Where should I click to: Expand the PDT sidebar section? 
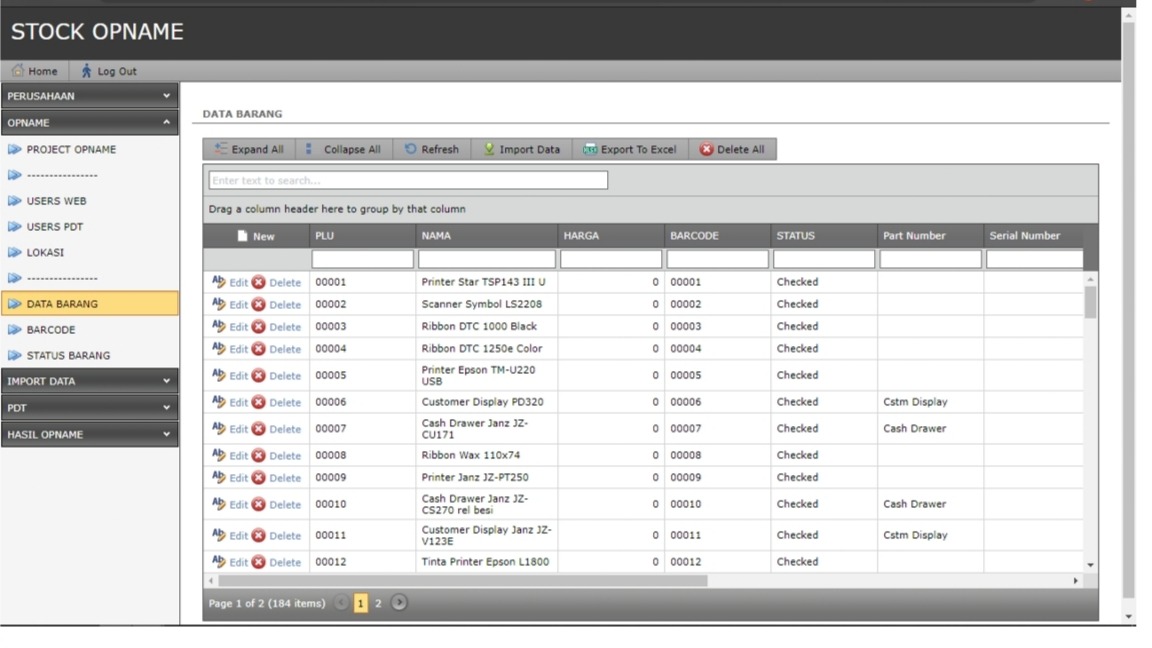pyautogui.click(x=89, y=408)
